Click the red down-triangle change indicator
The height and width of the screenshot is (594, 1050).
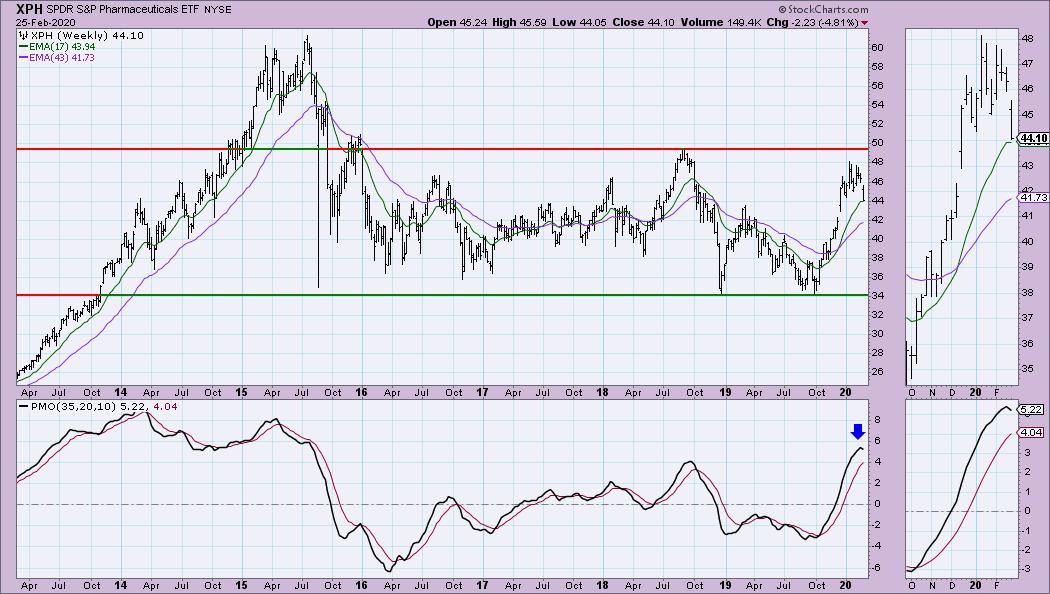[865, 23]
